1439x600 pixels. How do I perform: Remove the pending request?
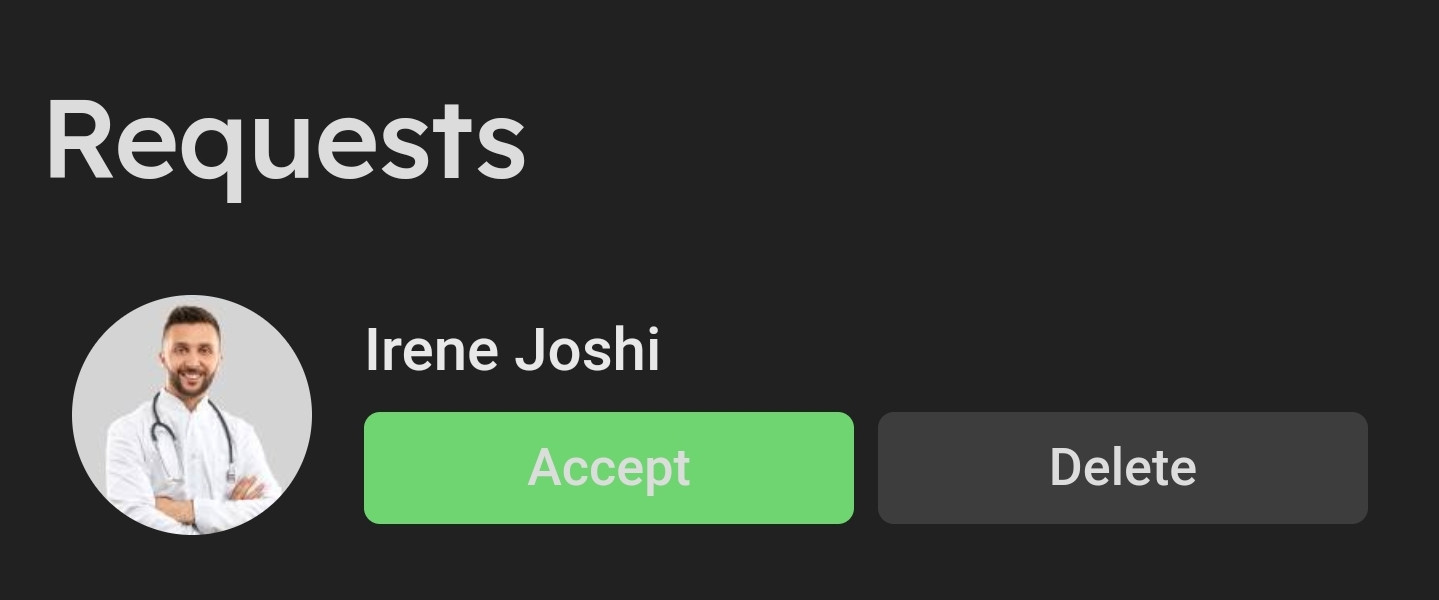pos(1122,467)
